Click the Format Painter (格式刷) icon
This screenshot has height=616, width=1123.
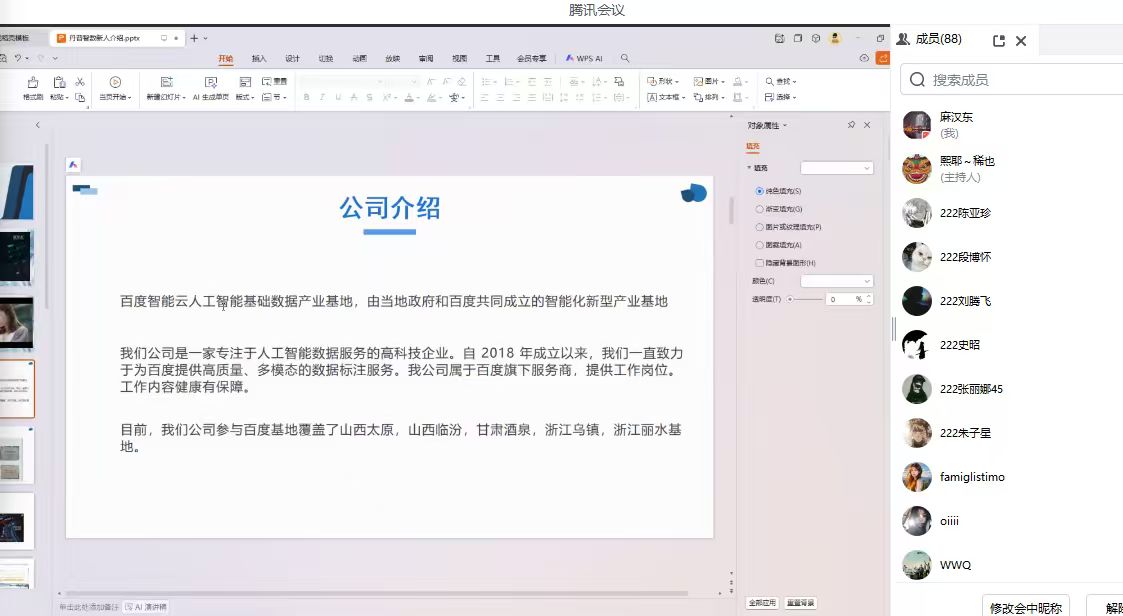[33, 83]
